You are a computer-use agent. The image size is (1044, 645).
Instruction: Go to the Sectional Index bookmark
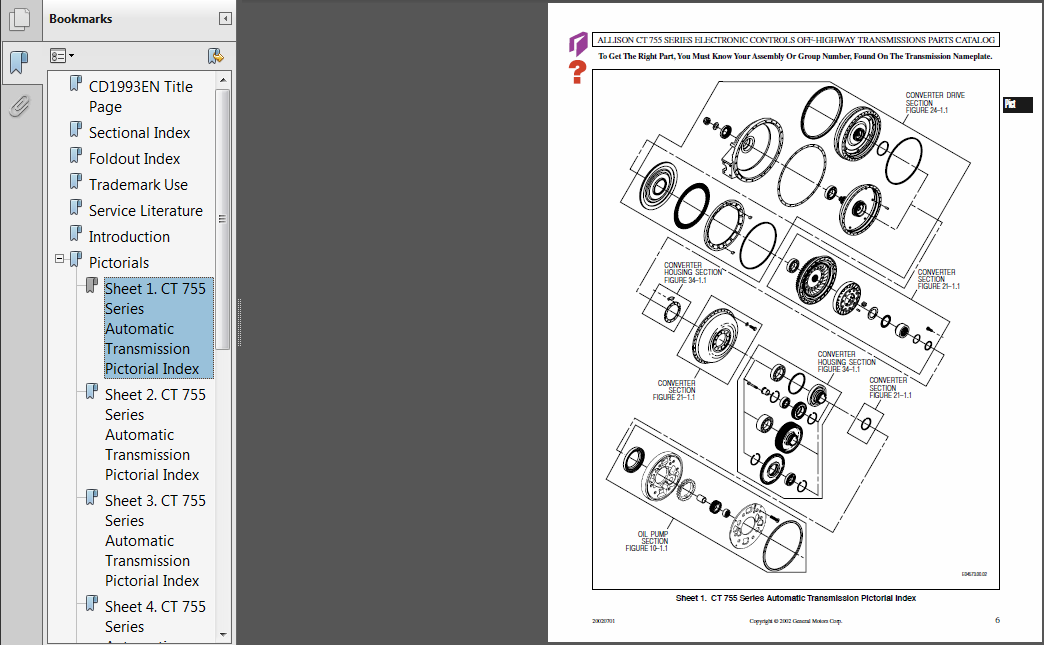click(x=139, y=132)
